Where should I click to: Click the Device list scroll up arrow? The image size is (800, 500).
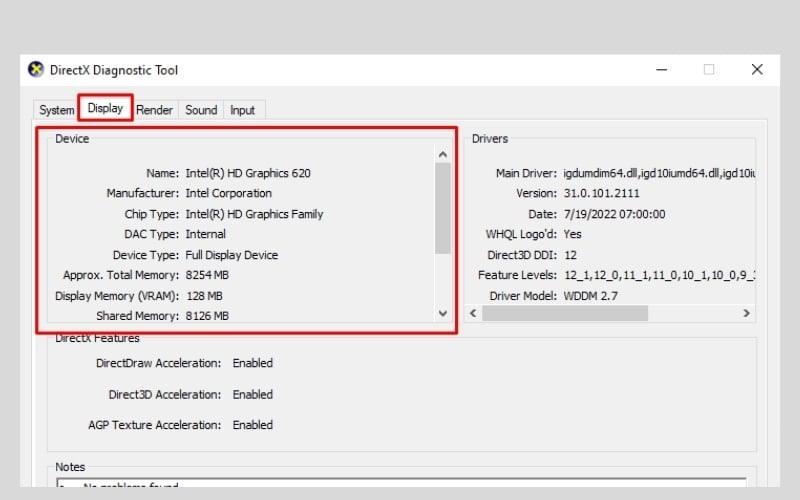tap(443, 155)
